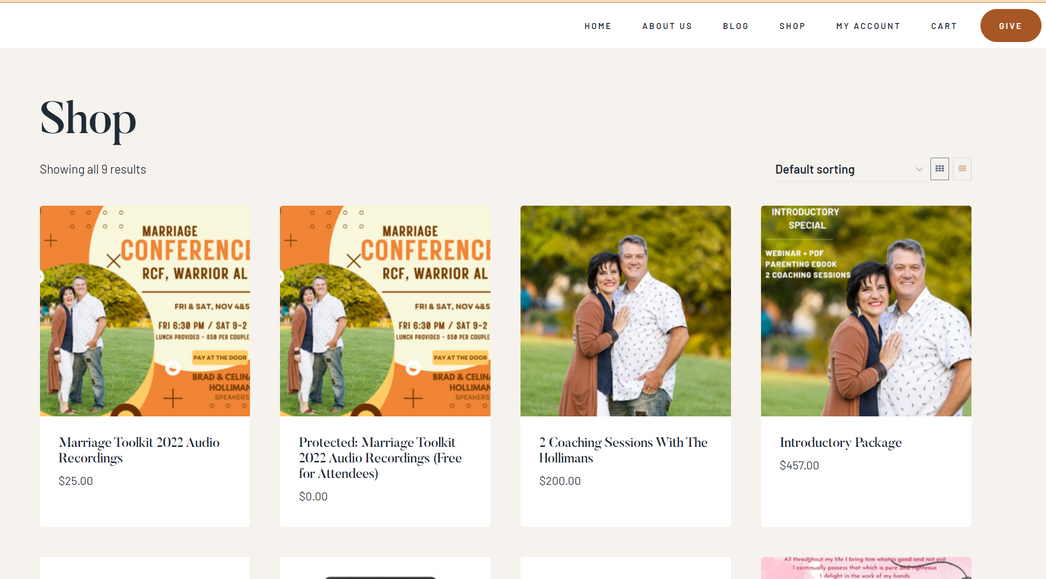Navigate to the Blog

pos(736,26)
